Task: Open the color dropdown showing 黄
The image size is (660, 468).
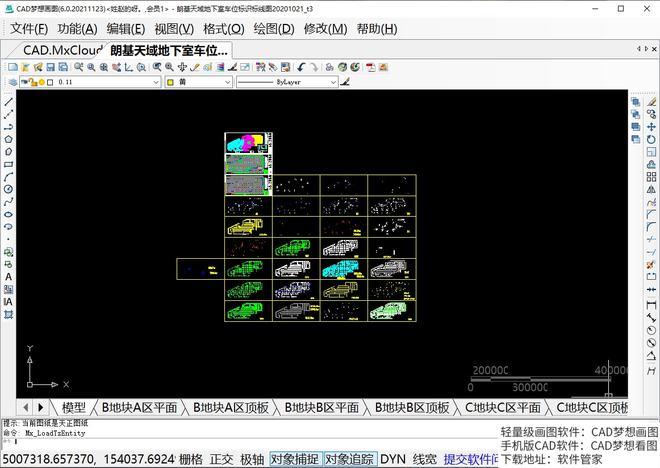Action: [x=199, y=82]
